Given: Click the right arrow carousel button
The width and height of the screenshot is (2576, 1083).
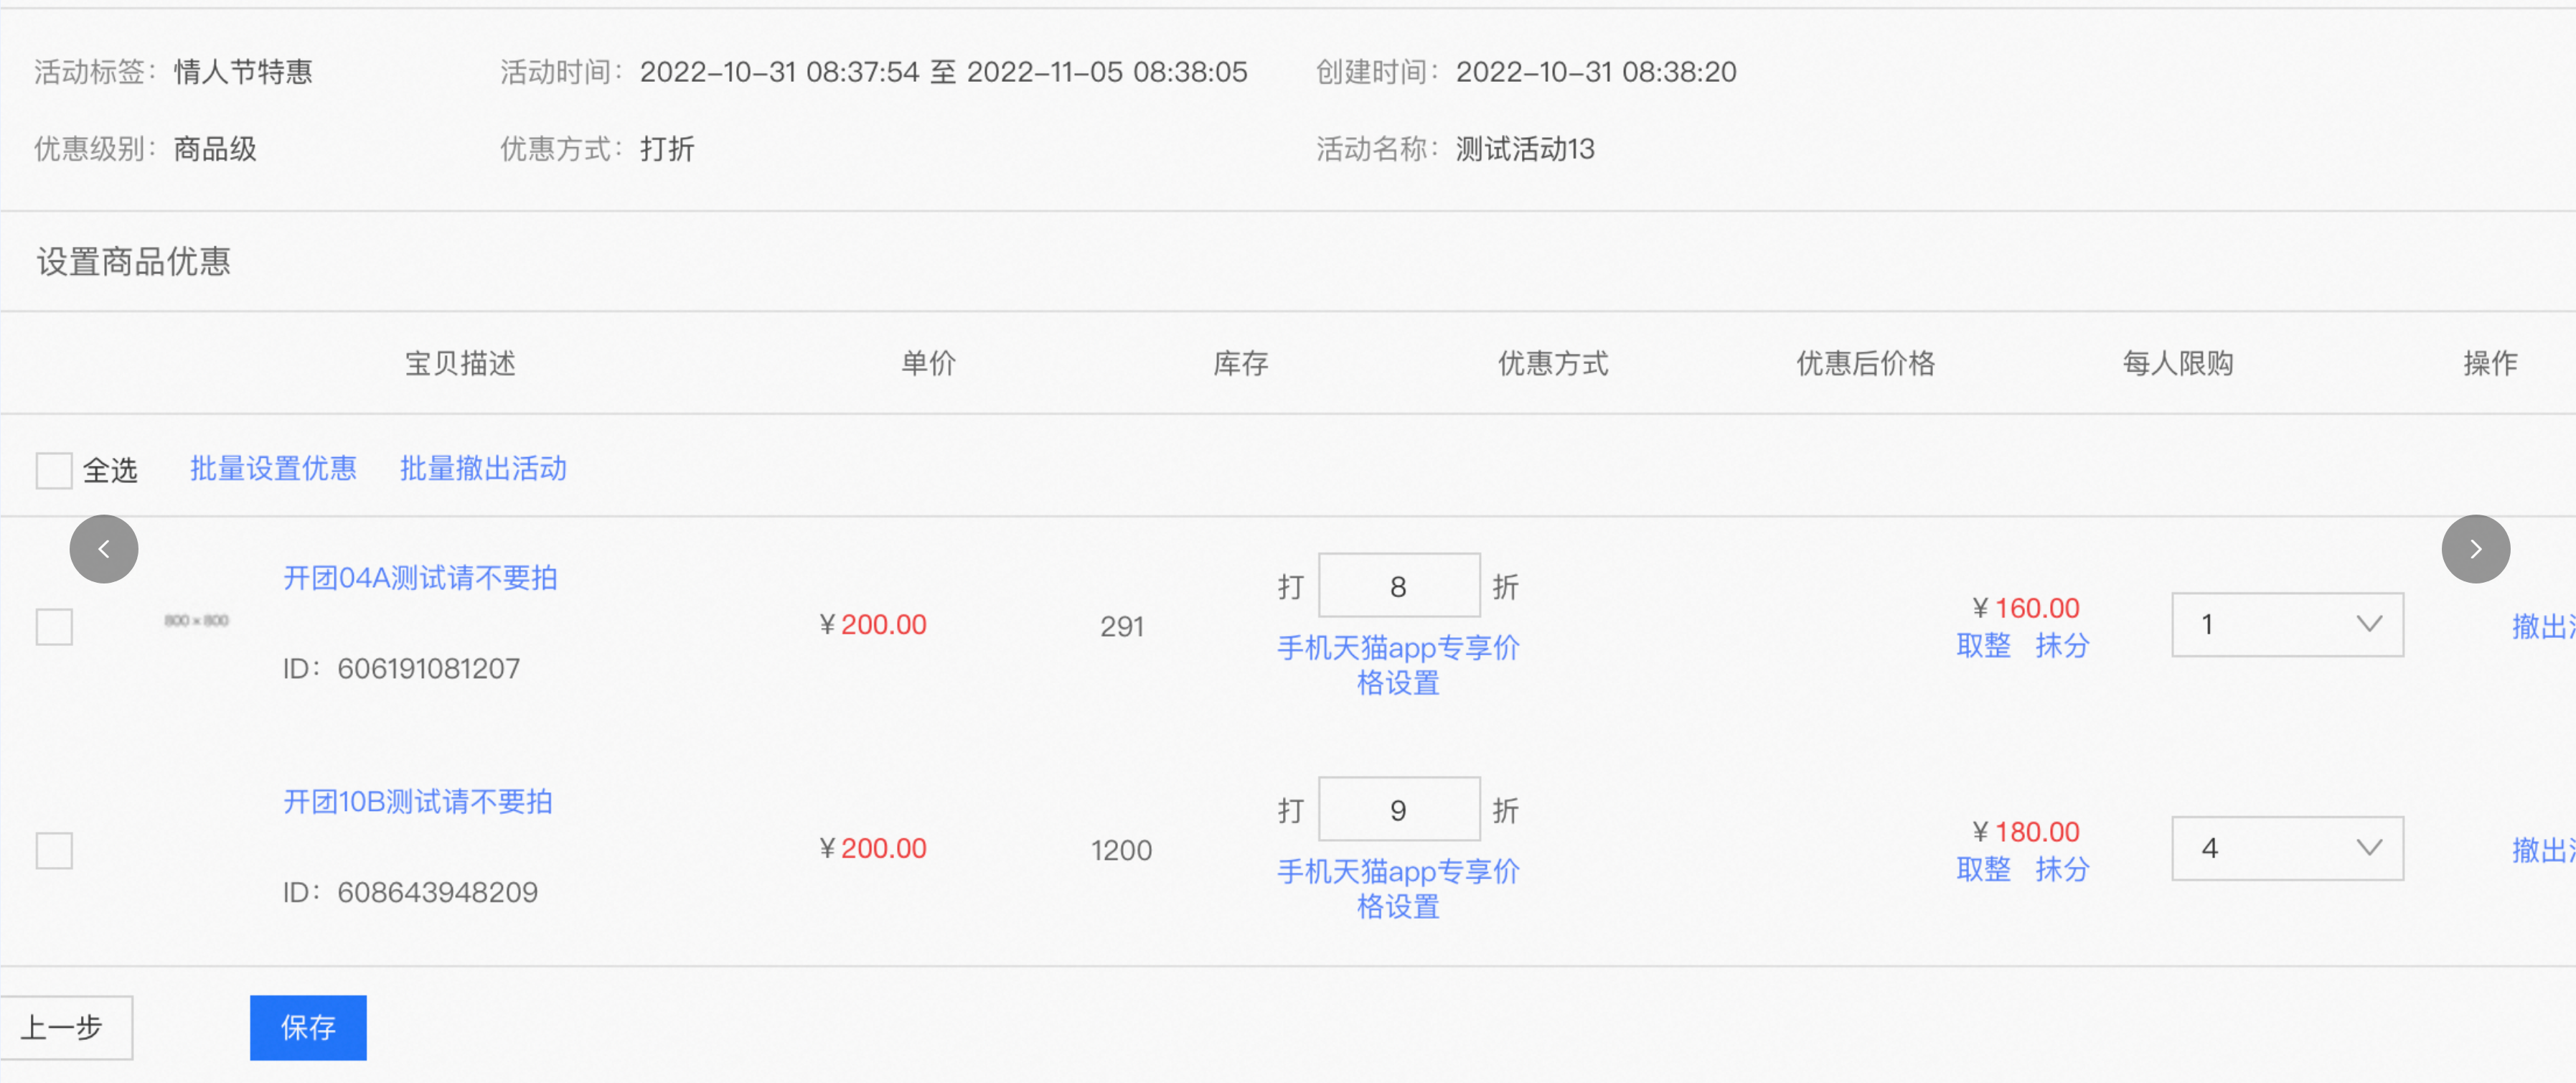Looking at the screenshot, I should (x=2474, y=549).
